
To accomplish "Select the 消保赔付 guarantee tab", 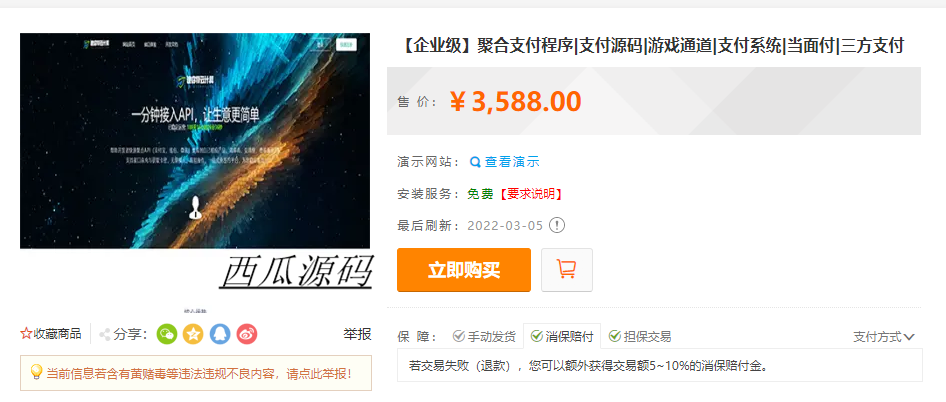I will (x=562, y=337).
